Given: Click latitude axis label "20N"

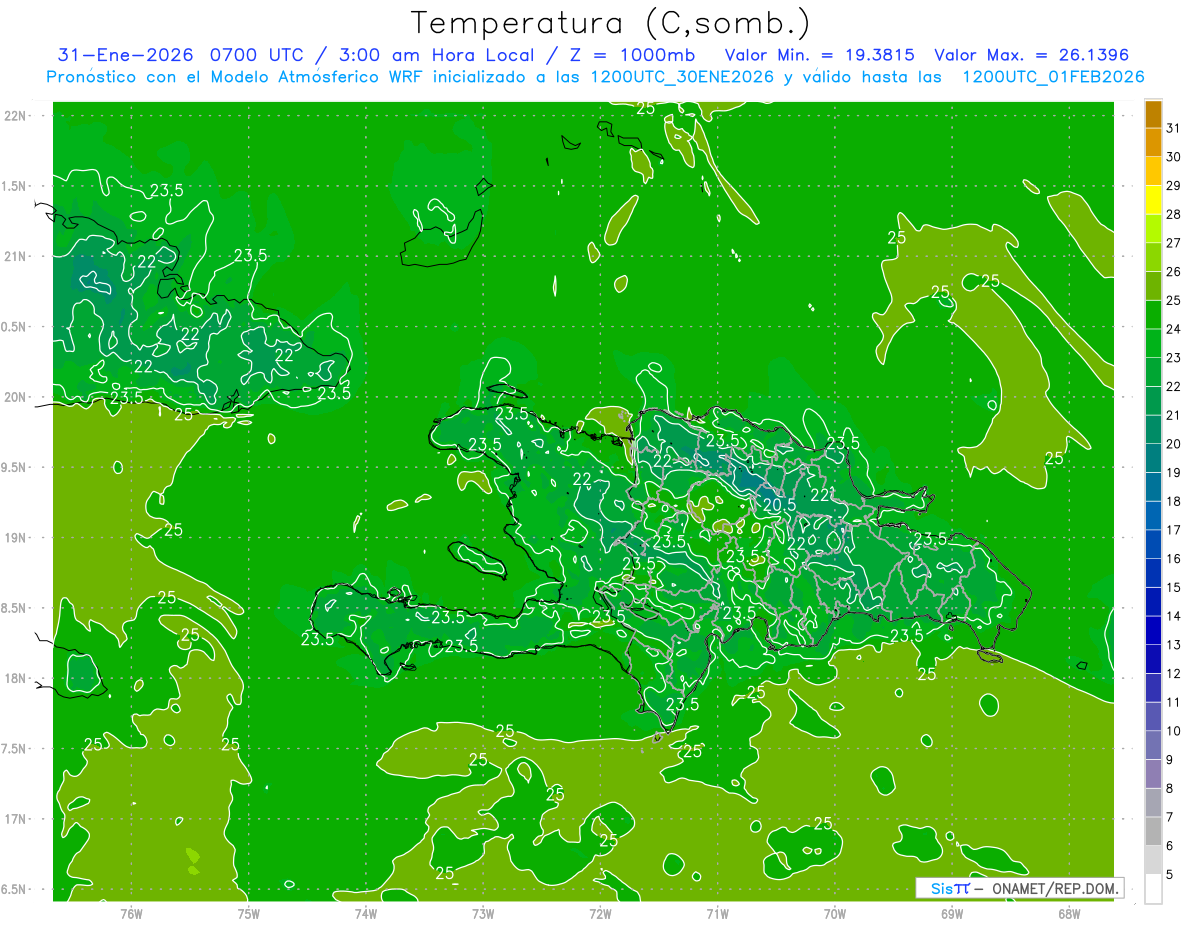Looking at the screenshot, I should [15, 397].
